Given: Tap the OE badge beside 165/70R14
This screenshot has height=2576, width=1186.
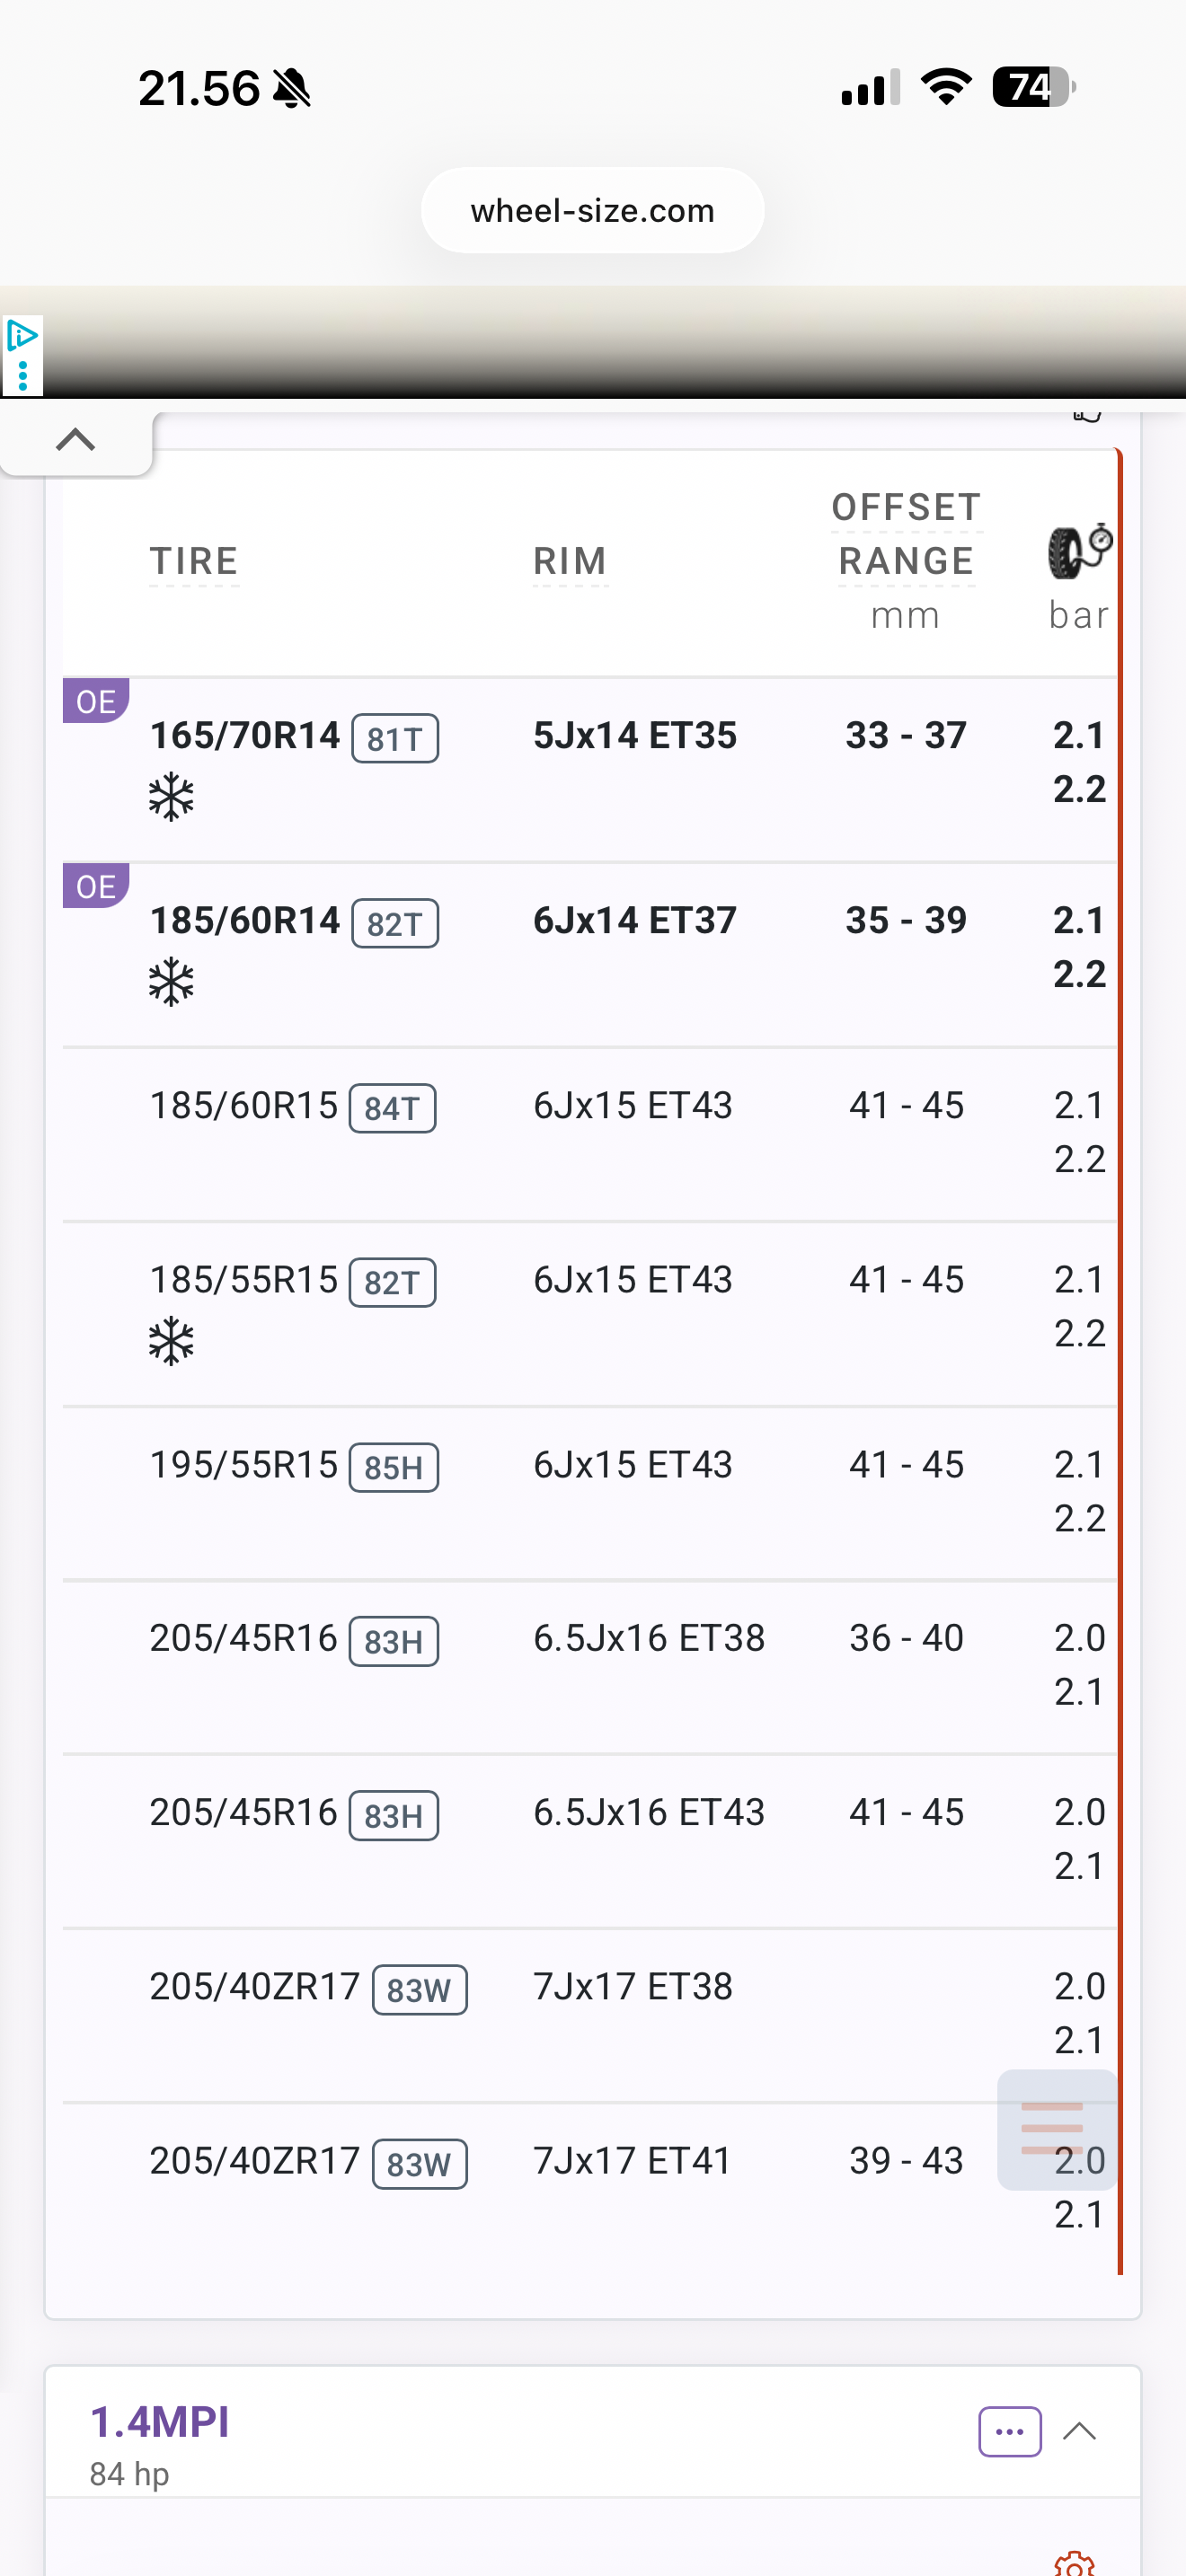Looking at the screenshot, I should (96, 701).
